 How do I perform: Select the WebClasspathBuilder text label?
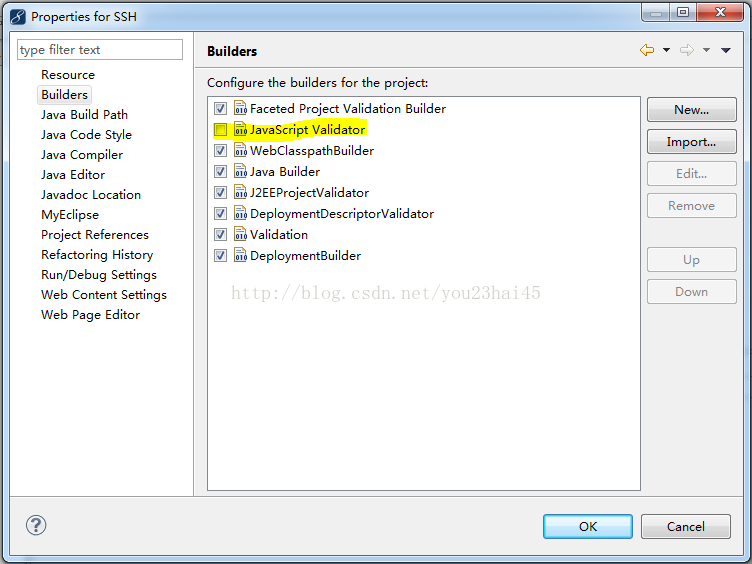312,151
